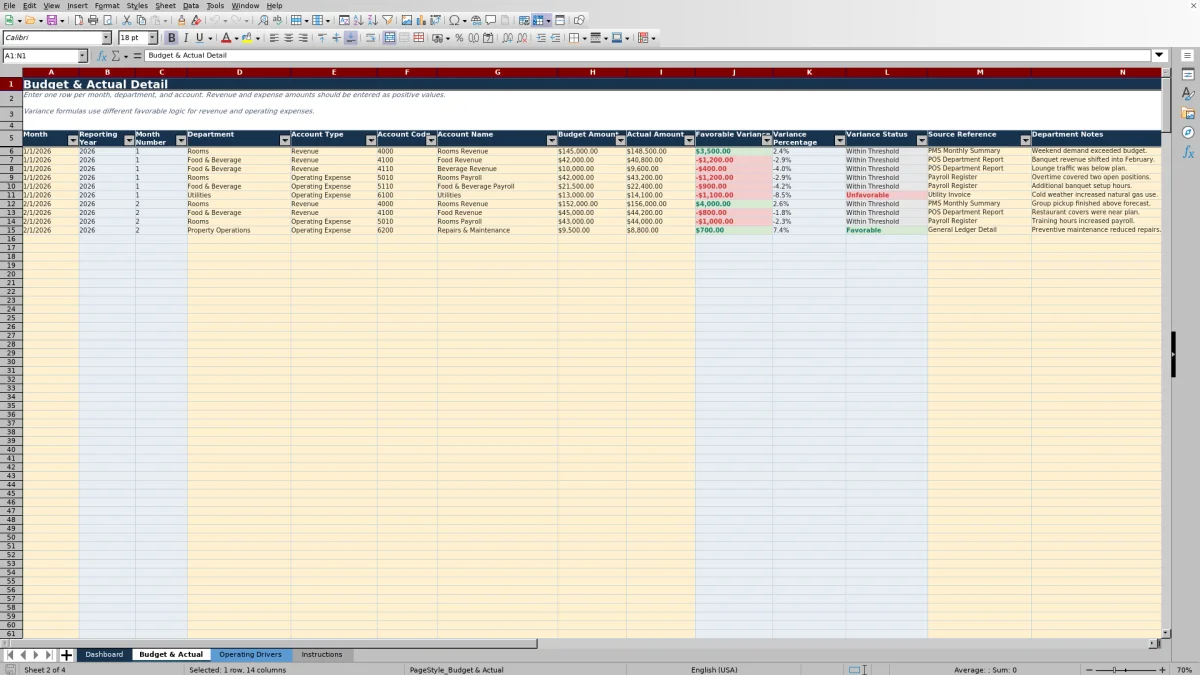
Task: Open the sidebar Navigator compass icon
Action: (x=1188, y=132)
